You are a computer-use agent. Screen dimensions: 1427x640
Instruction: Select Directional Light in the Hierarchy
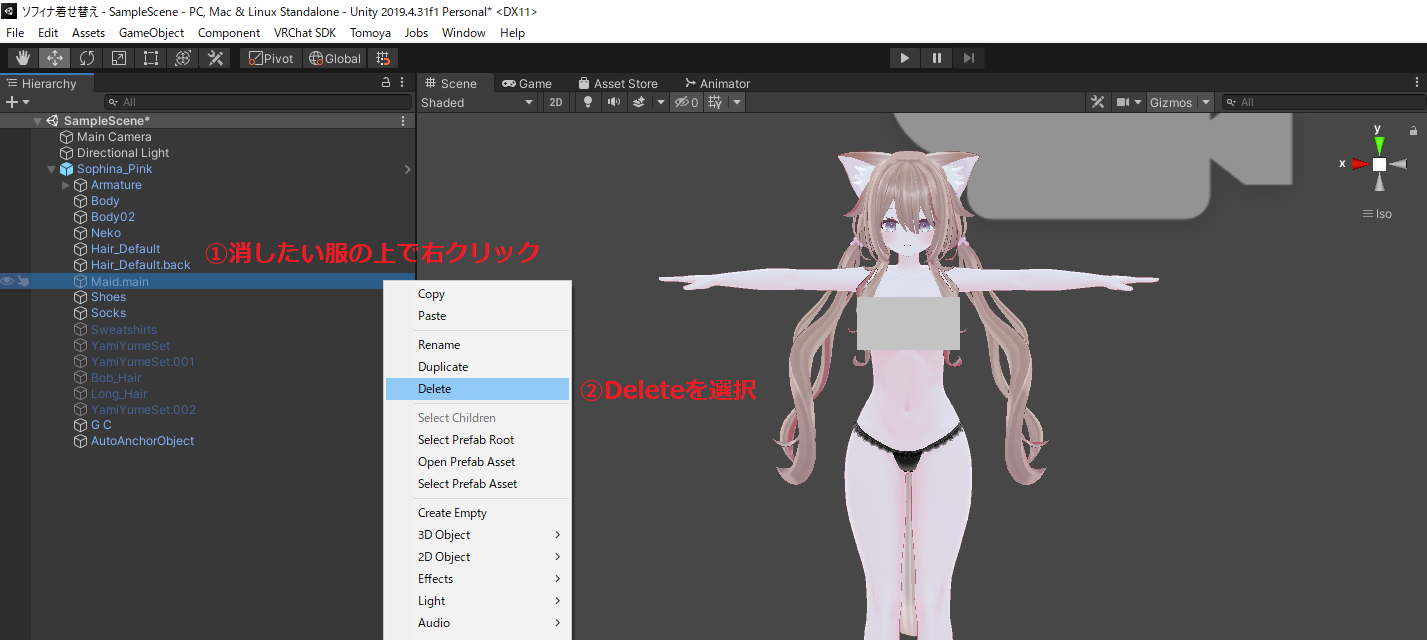pyautogui.click(x=123, y=153)
